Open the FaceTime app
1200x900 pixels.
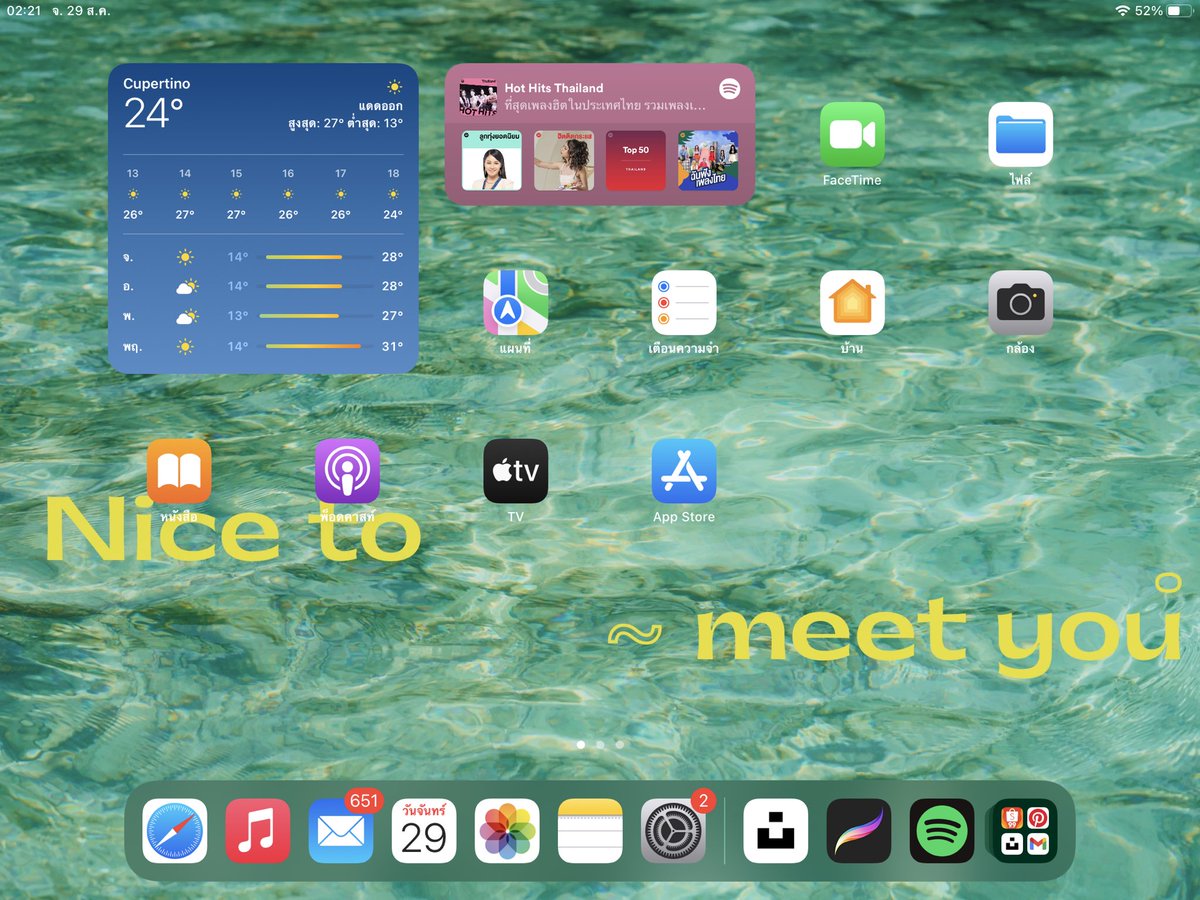click(852, 134)
